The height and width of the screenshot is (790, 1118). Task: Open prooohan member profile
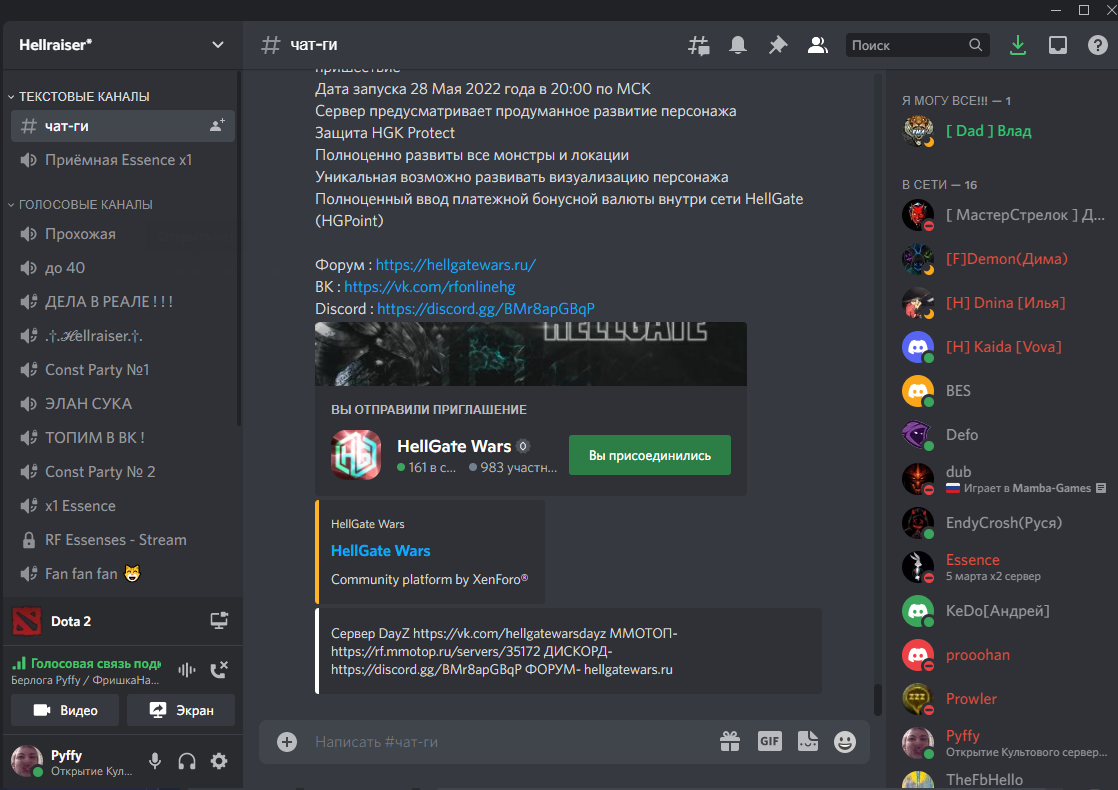1002,655
